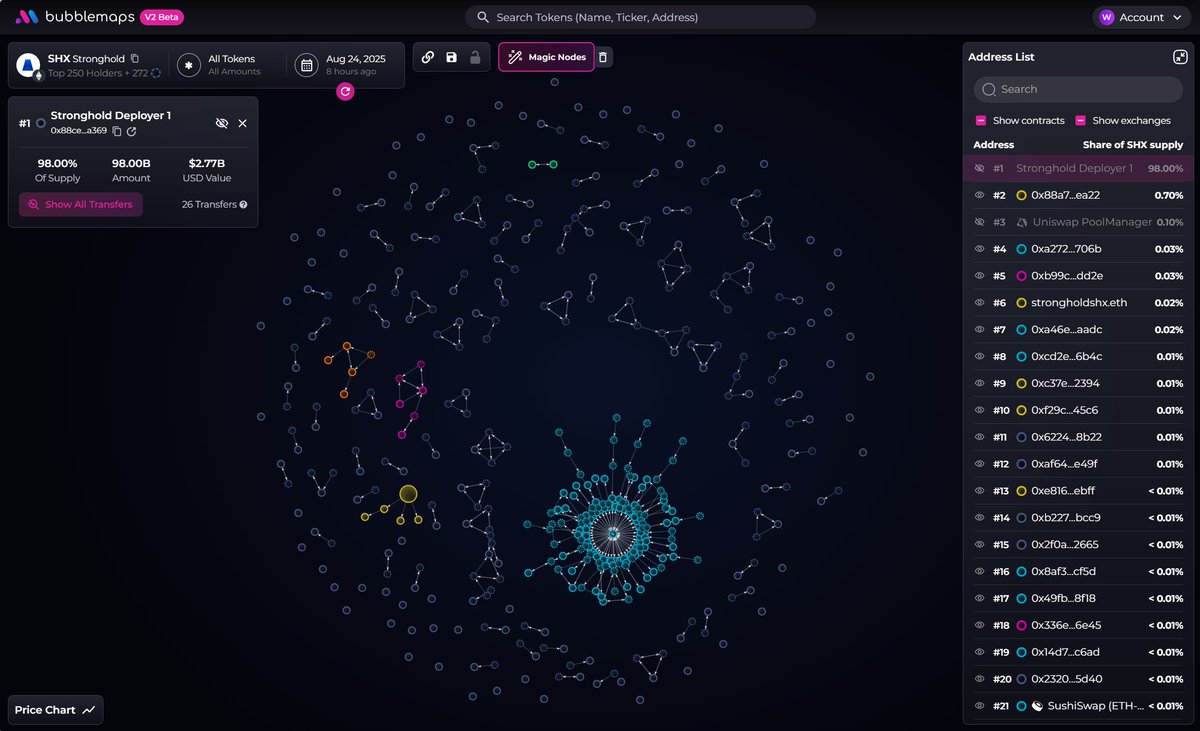Hide address #14 0xb227...bcc9
Screen dimensions: 1200x731
(980, 518)
